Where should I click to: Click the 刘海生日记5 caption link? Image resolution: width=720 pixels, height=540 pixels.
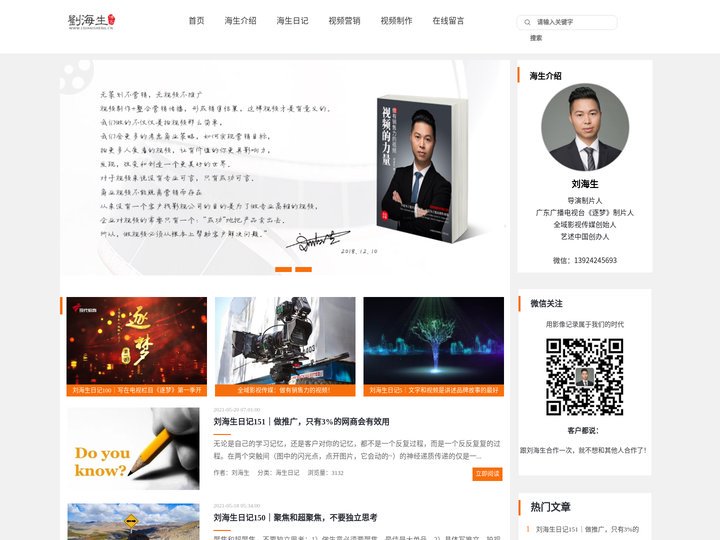[x=433, y=390]
